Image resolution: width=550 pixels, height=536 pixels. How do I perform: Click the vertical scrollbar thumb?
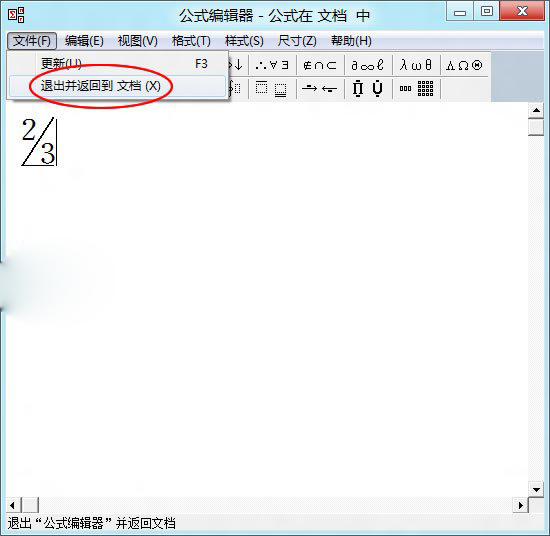coord(536,127)
